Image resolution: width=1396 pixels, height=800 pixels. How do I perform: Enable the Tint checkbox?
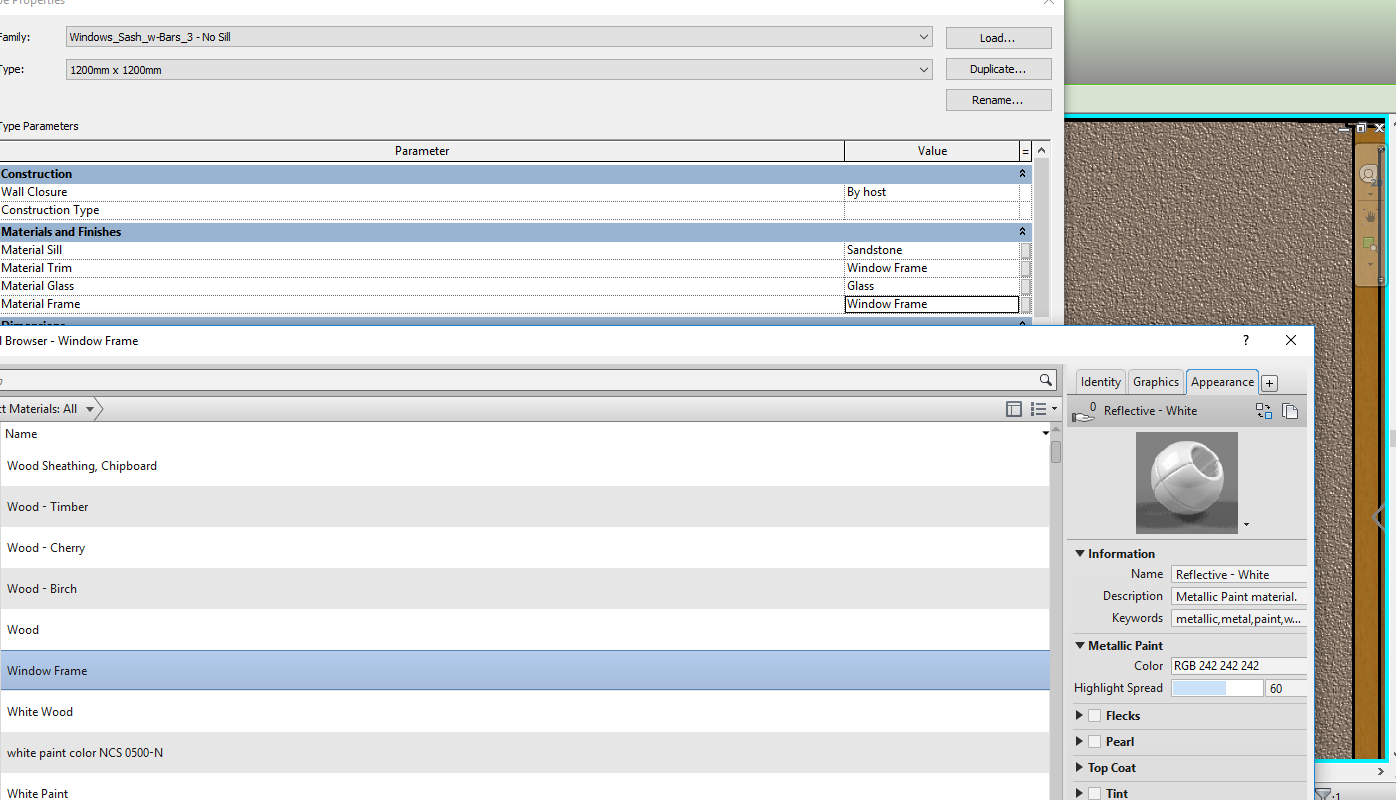click(1095, 794)
